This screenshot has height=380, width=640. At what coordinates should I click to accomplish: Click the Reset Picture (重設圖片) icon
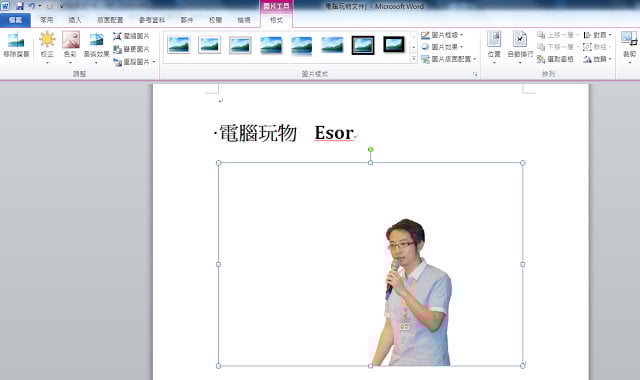pos(118,62)
